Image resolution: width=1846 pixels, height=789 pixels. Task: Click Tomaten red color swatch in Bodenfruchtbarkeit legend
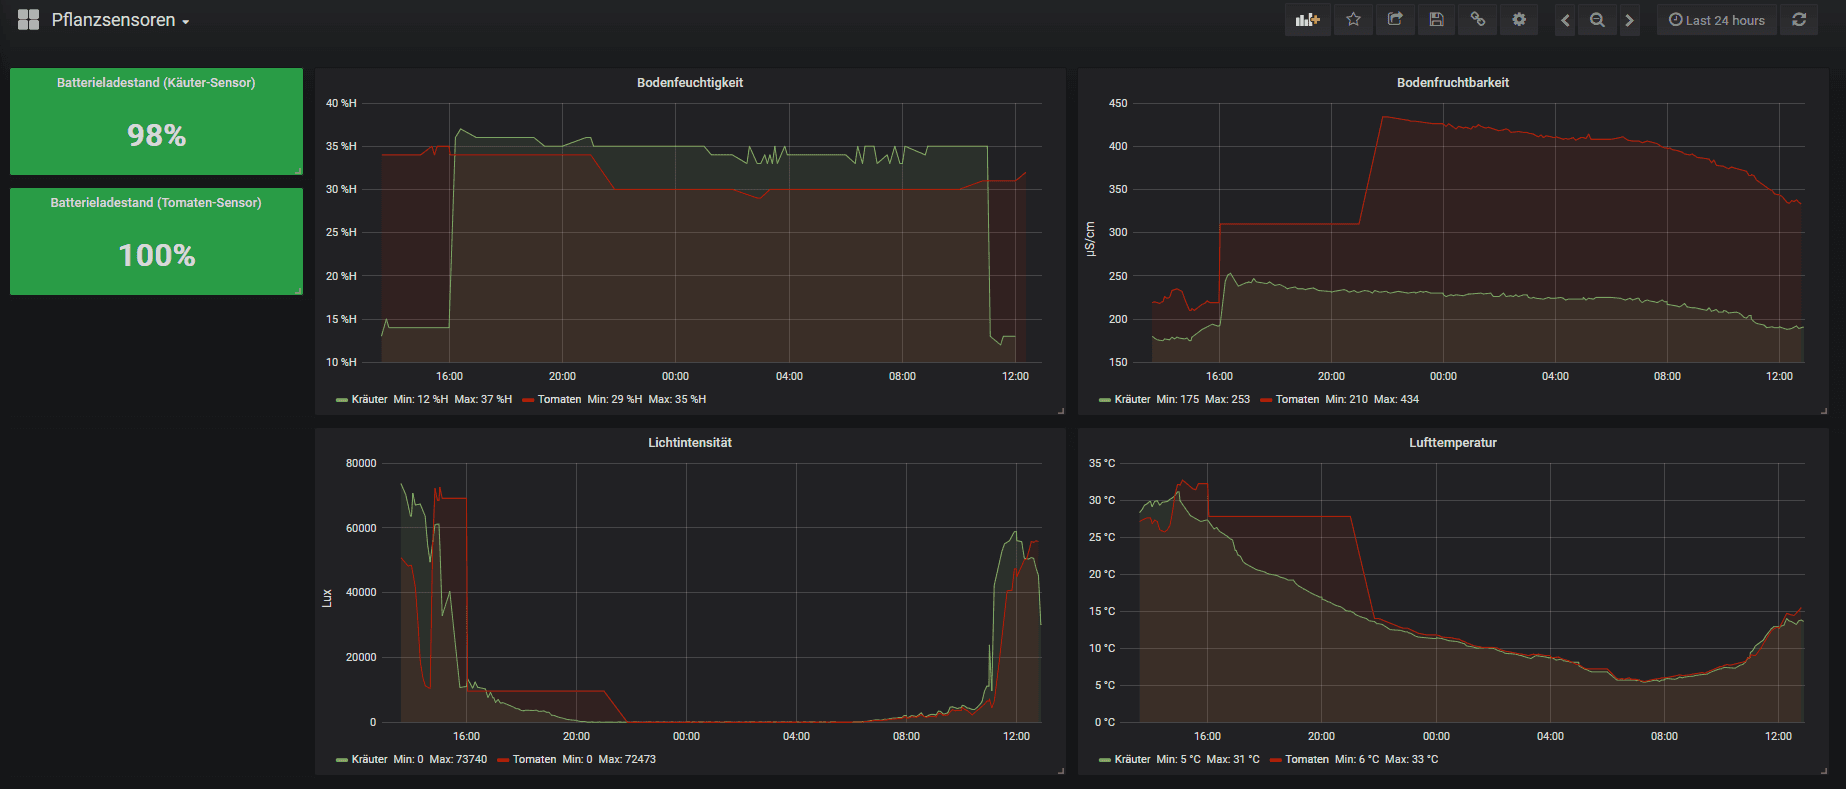[1266, 400]
